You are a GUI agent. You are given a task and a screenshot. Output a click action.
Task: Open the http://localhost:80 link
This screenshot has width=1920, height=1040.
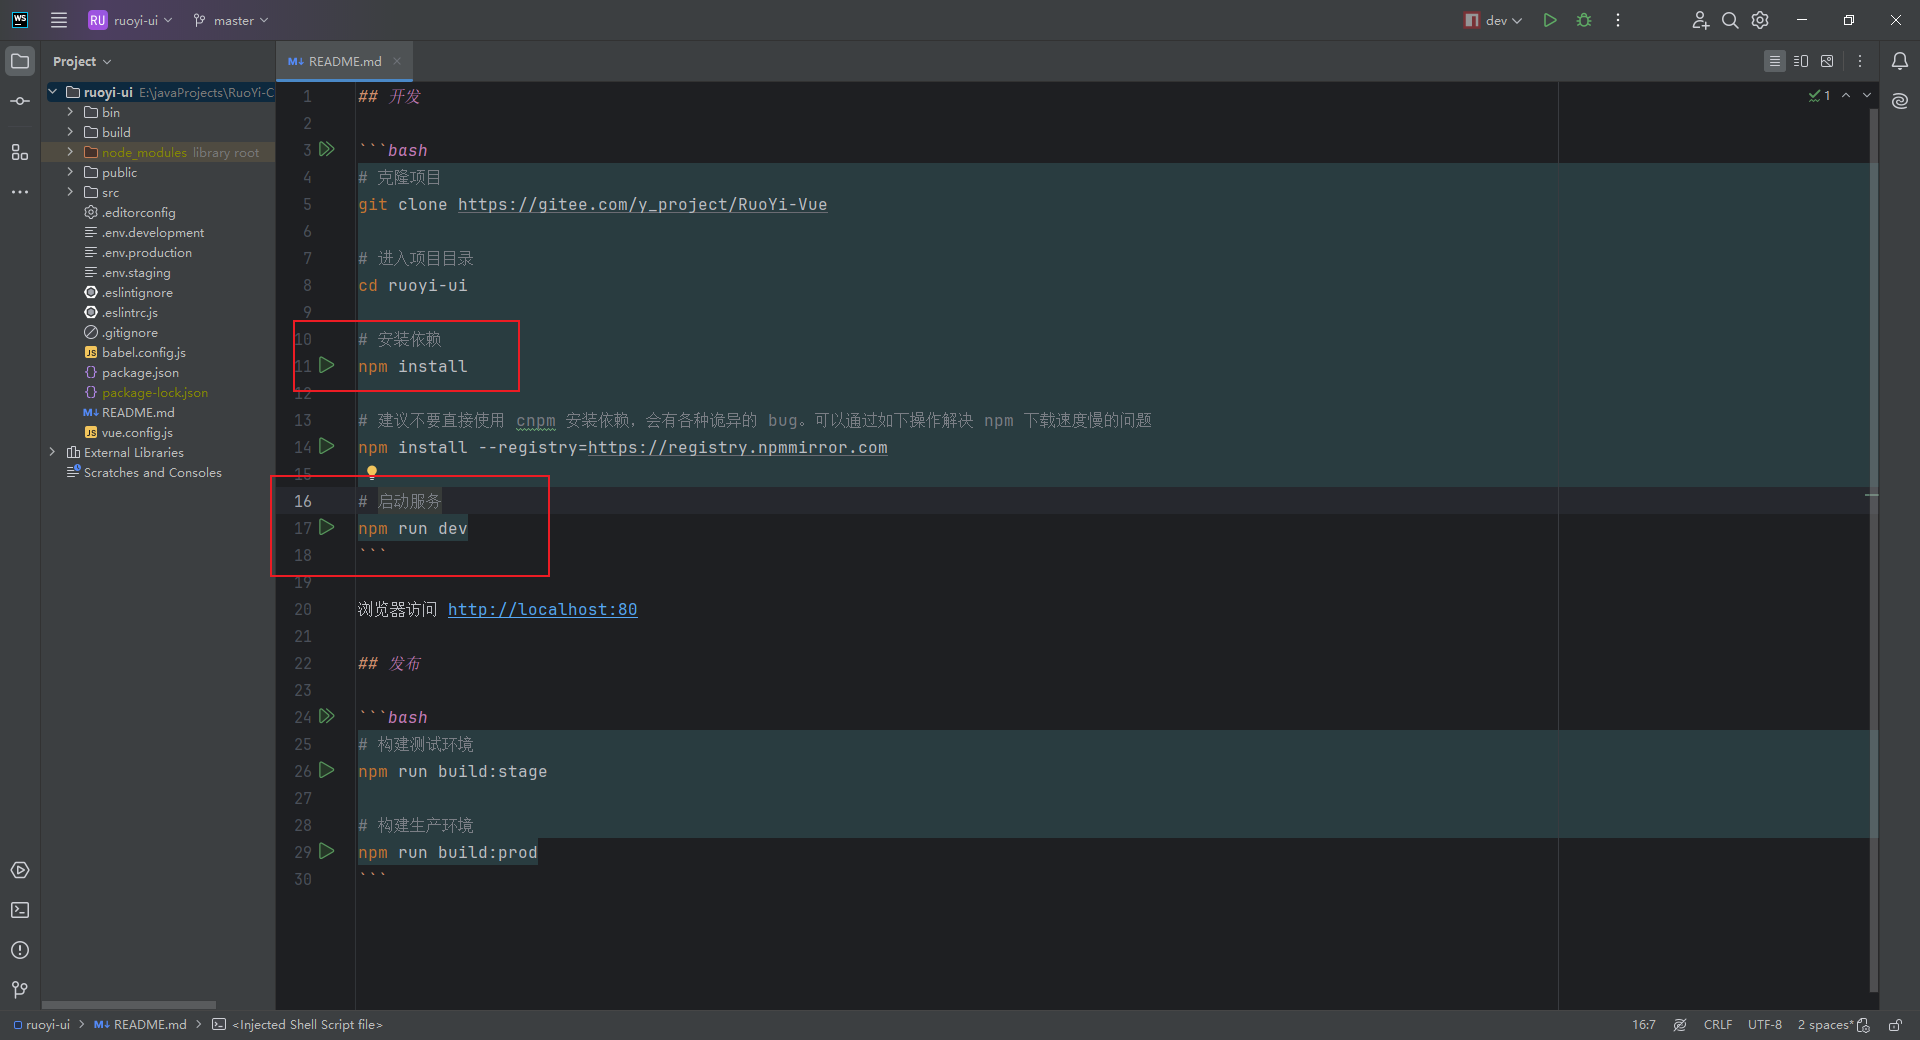coord(542,609)
